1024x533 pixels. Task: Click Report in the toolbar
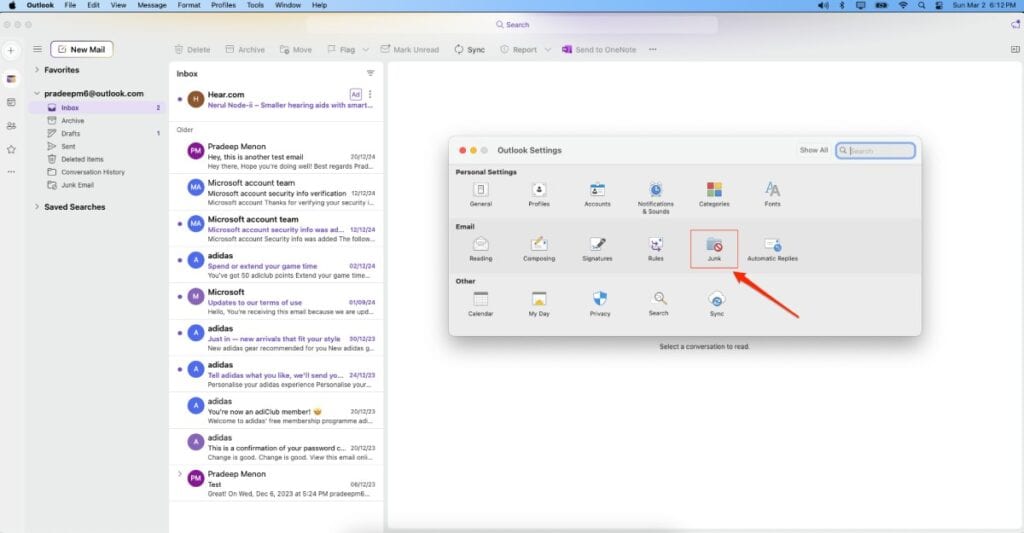tap(519, 50)
